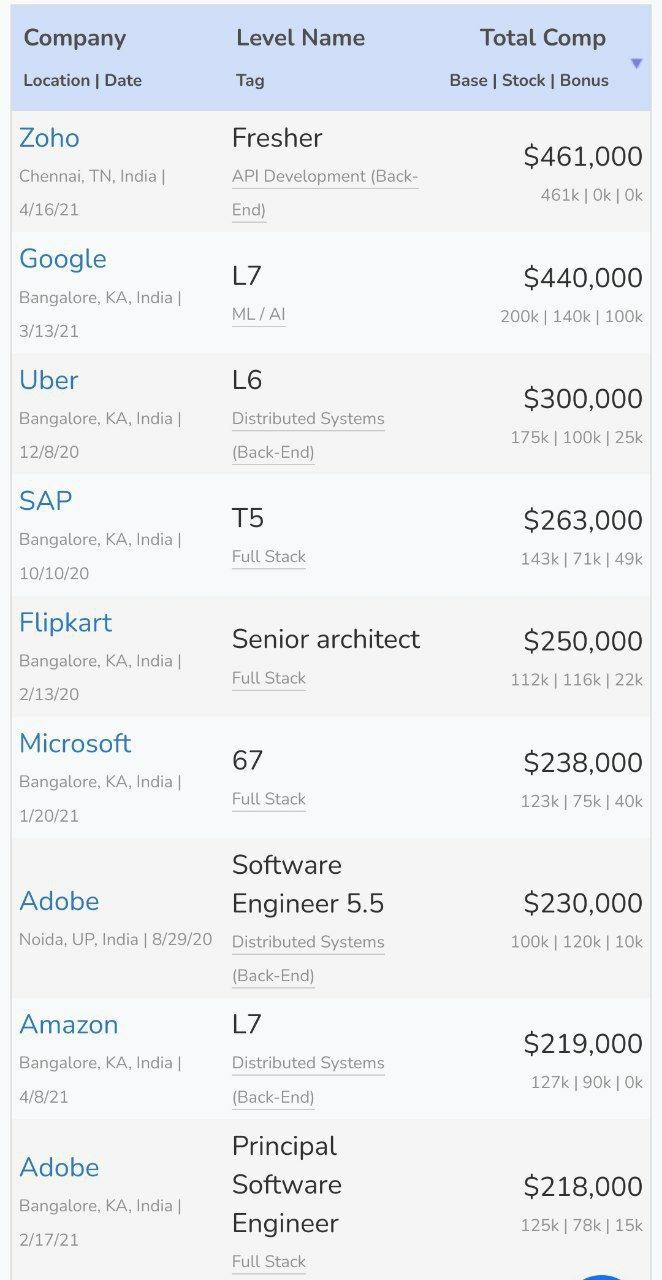Open the Microsoft company link
The width and height of the screenshot is (662, 1280).
pos(76,743)
